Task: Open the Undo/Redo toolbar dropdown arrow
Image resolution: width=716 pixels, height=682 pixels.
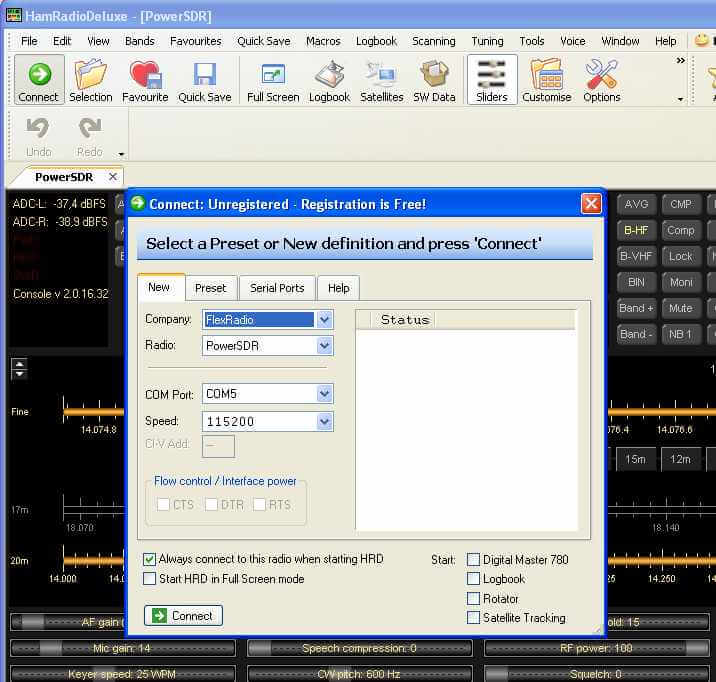Action: pos(121,154)
